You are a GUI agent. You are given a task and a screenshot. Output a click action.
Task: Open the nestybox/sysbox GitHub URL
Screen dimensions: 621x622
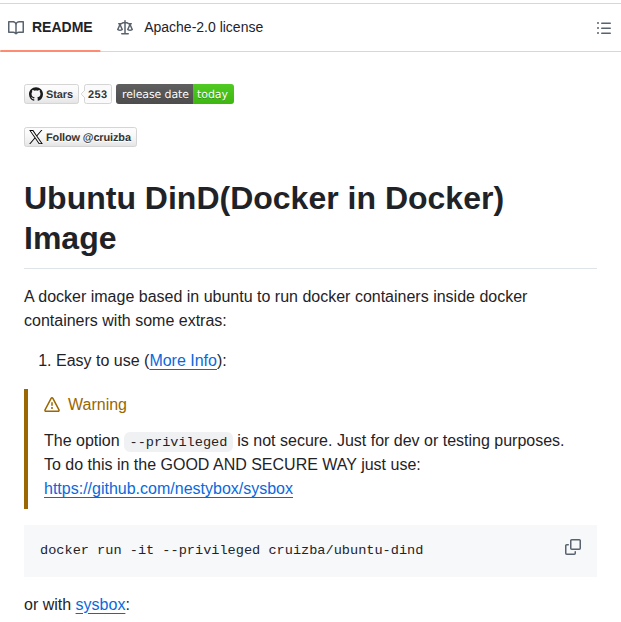(169, 488)
